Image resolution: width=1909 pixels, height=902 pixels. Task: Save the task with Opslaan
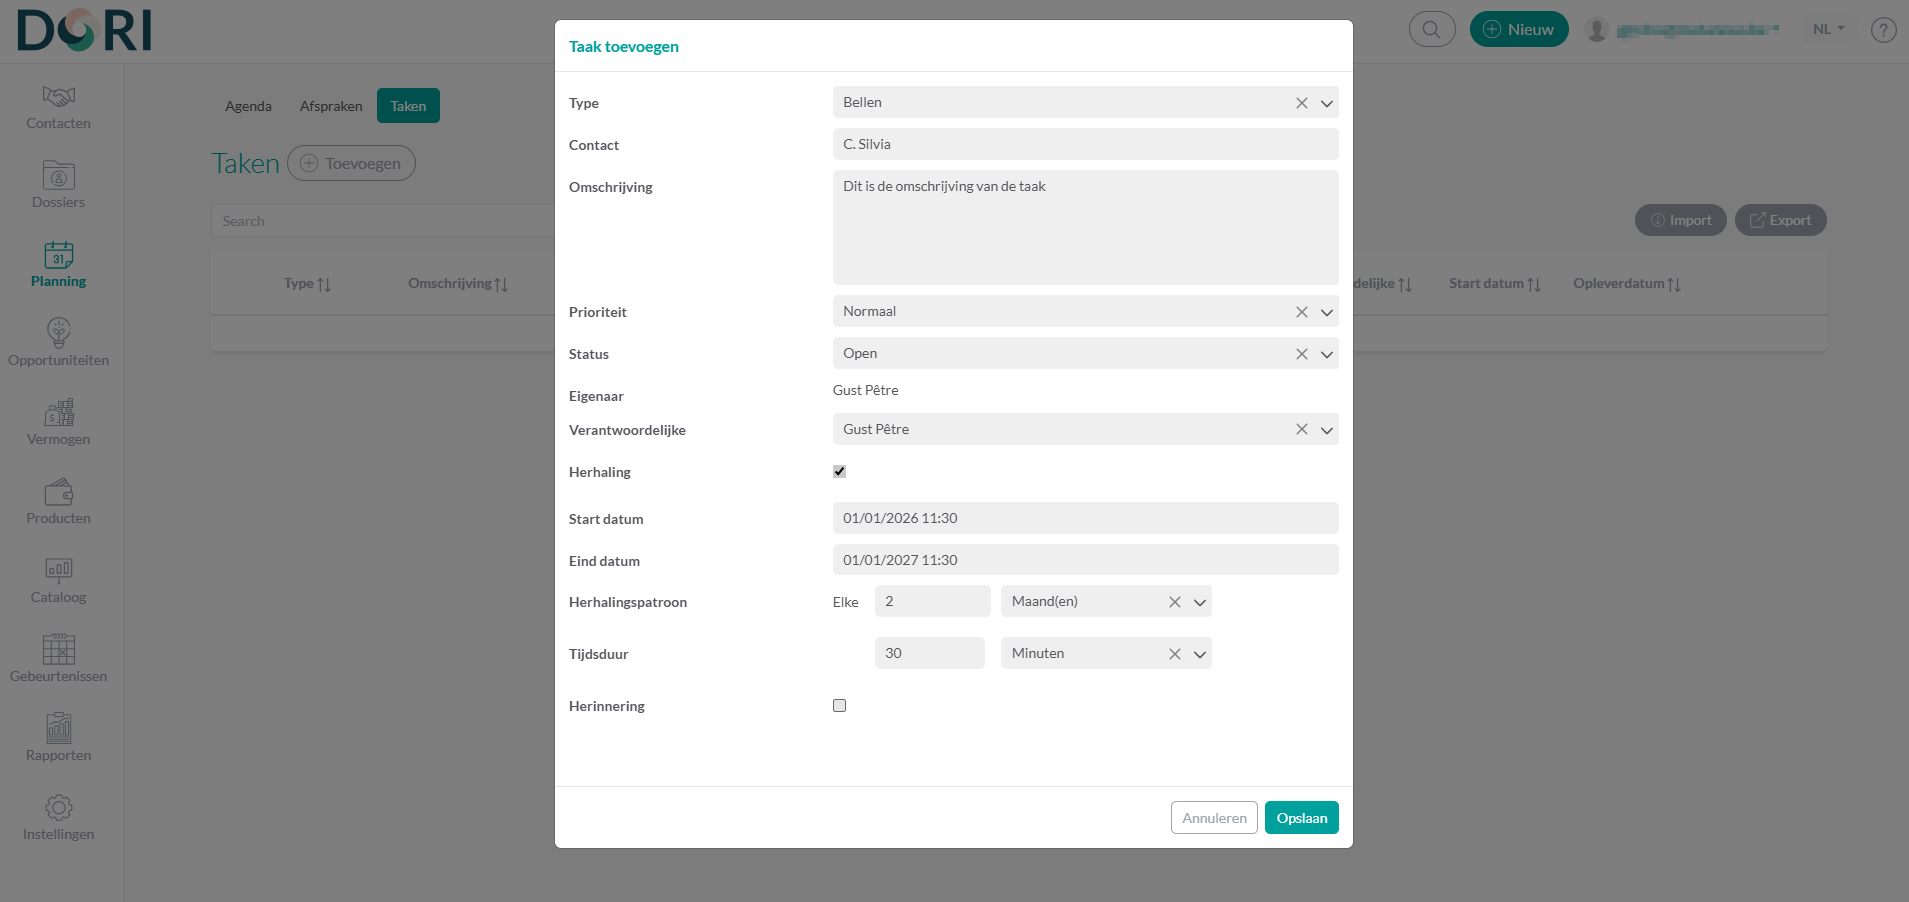(1301, 818)
